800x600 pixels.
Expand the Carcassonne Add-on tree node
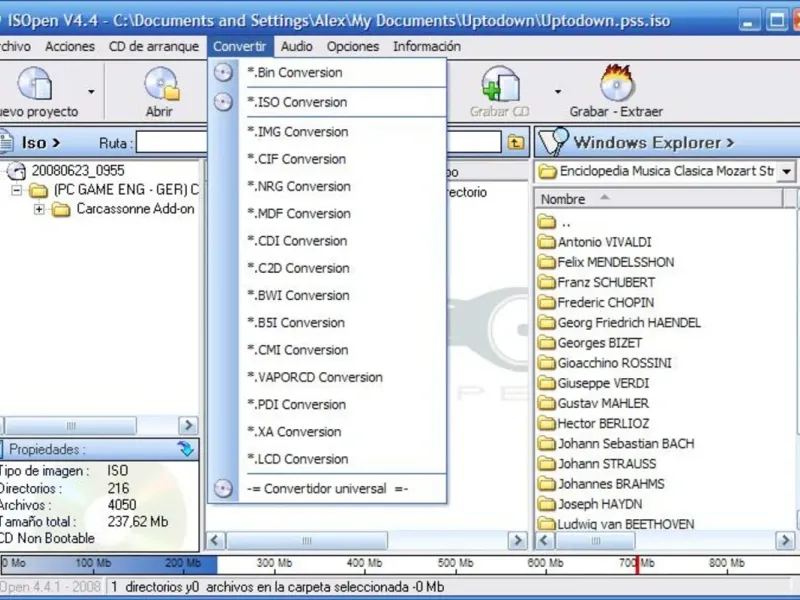[x=39, y=209]
